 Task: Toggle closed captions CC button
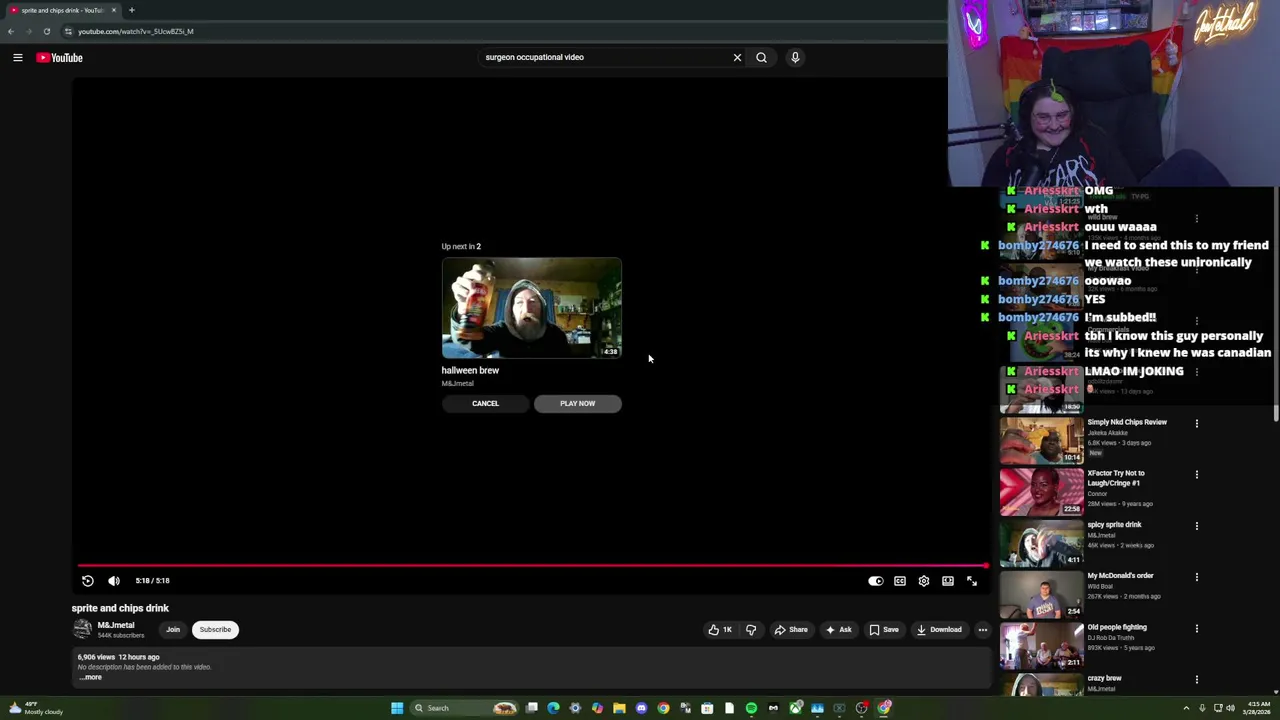coord(900,581)
